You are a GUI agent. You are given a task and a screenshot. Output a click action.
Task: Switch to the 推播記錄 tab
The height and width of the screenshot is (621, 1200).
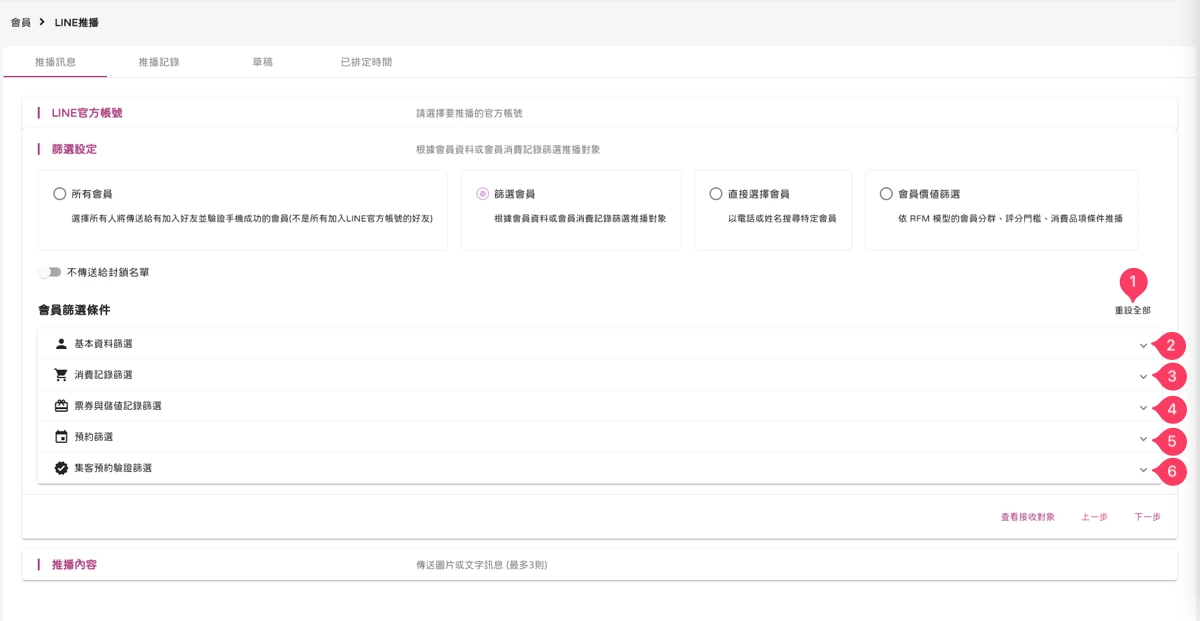(x=159, y=62)
